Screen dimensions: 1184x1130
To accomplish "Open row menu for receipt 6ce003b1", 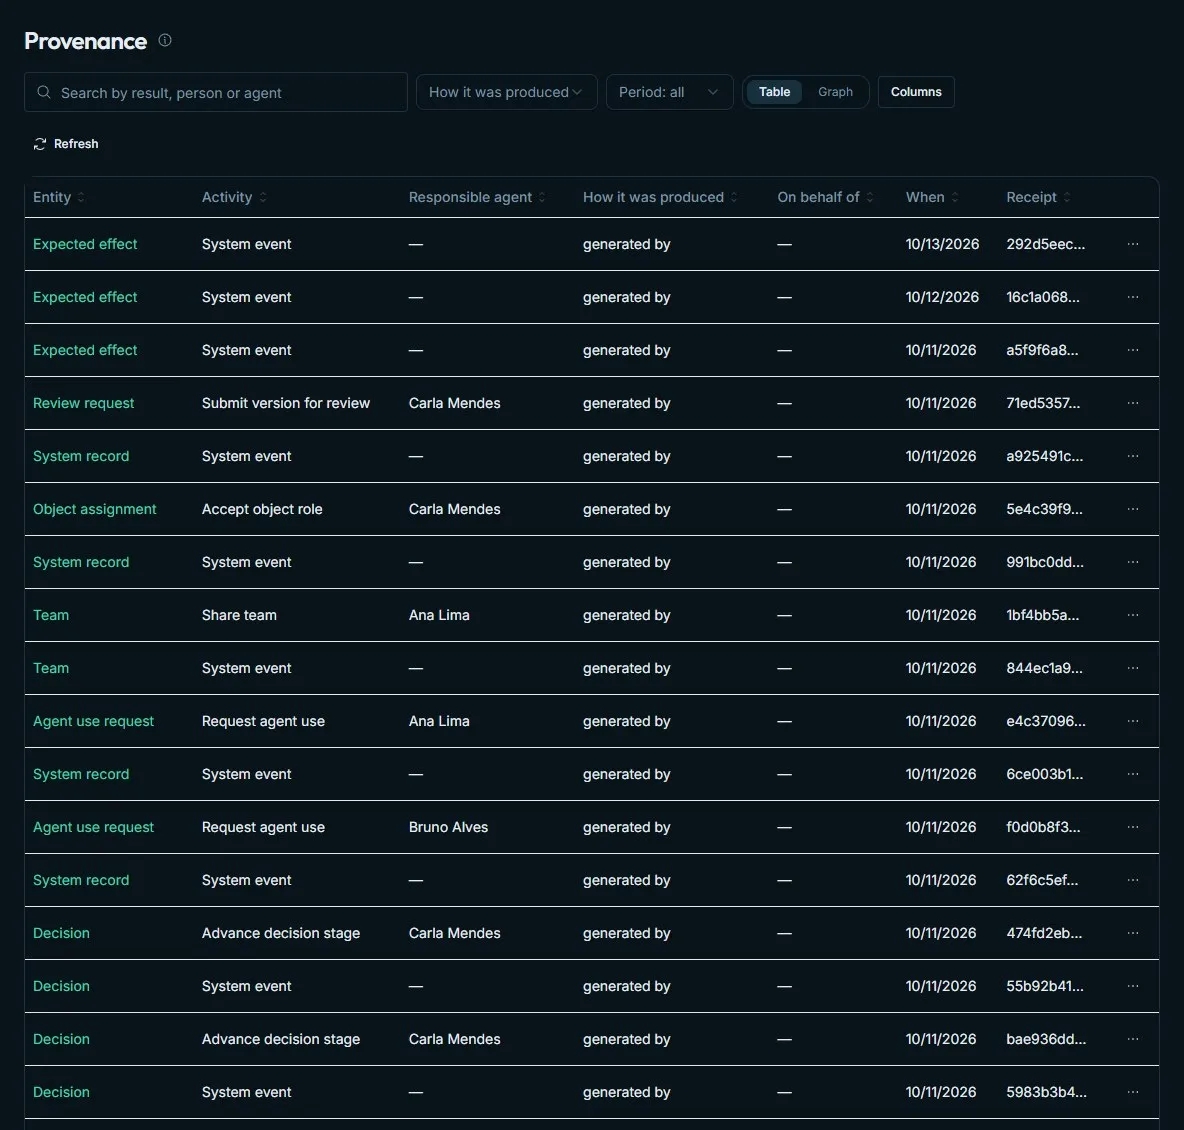I will [x=1133, y=773].
